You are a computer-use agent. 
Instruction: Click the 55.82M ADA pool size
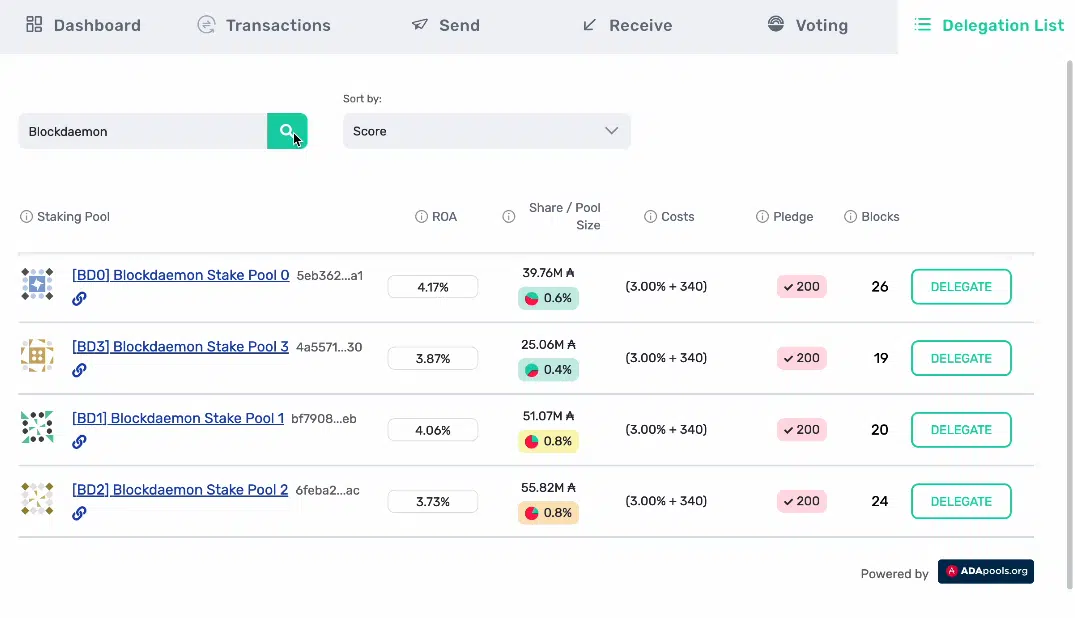548,488
